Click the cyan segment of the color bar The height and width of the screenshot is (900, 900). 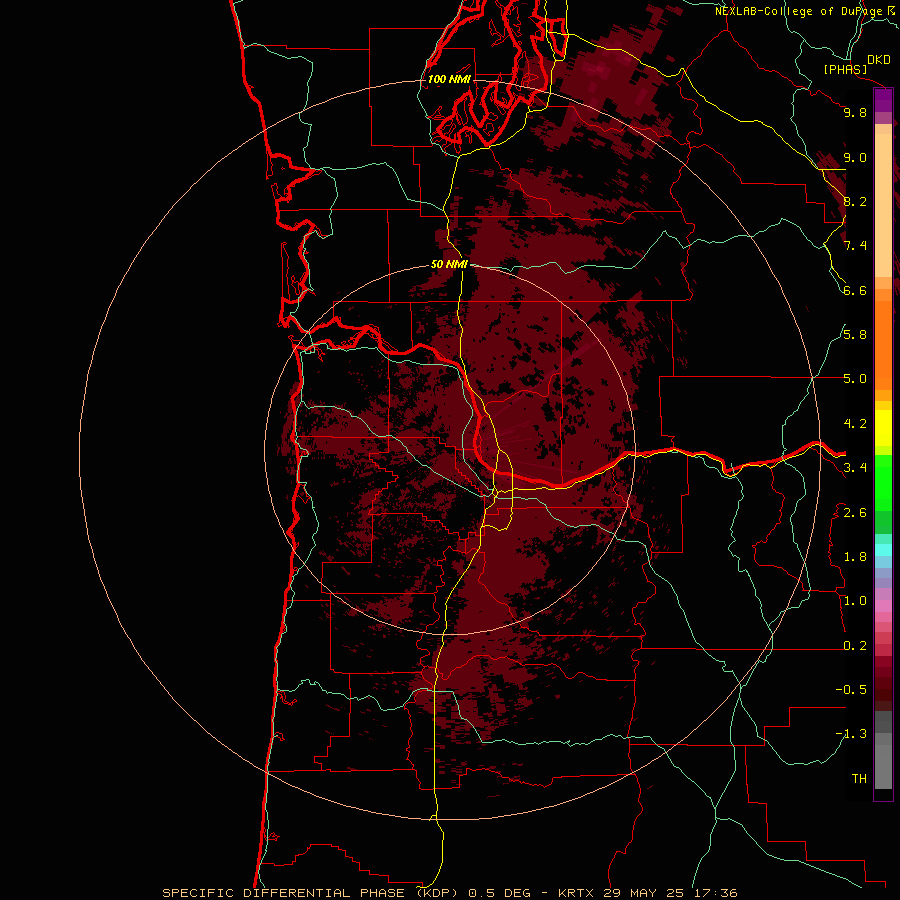[x=883, y=550]
